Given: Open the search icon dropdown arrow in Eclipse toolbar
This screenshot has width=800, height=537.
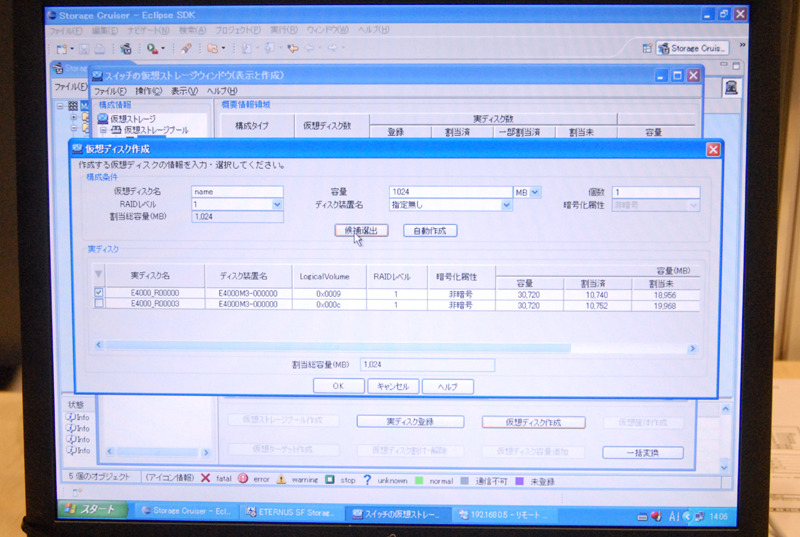Looking at the screenshot, I should tap(163, 49).
